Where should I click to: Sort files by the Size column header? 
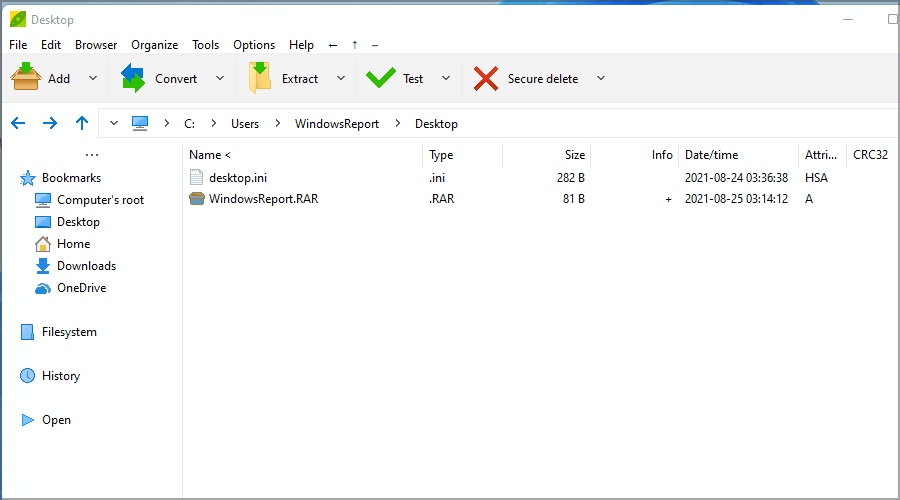pyautogui.click(x=574, y=155)
